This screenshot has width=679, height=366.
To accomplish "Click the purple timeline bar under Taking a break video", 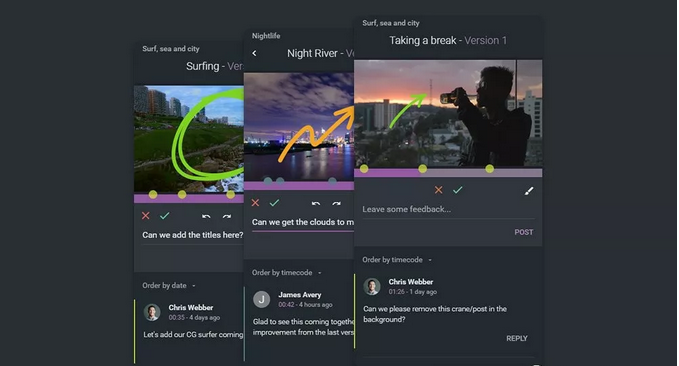I will click(448, 173).
